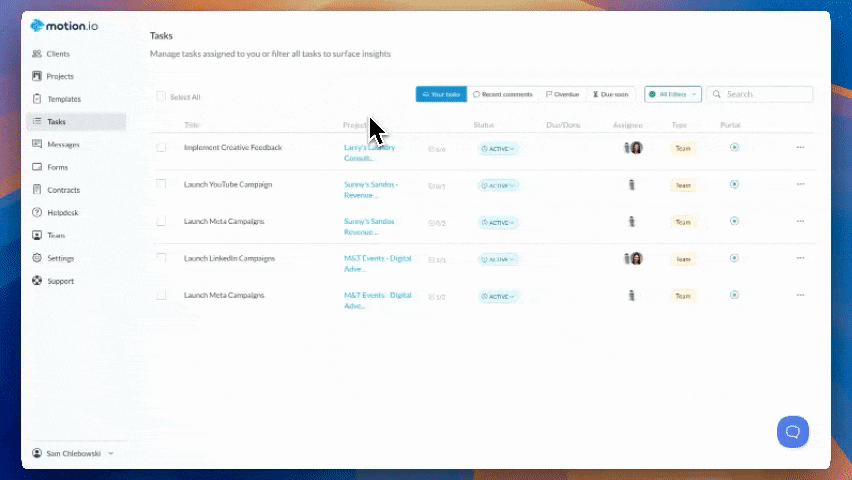Viewport: 852px width, 480px height.
Task: Click the Sam Chlebowski user avatar icon
Action: coord(37,453)
